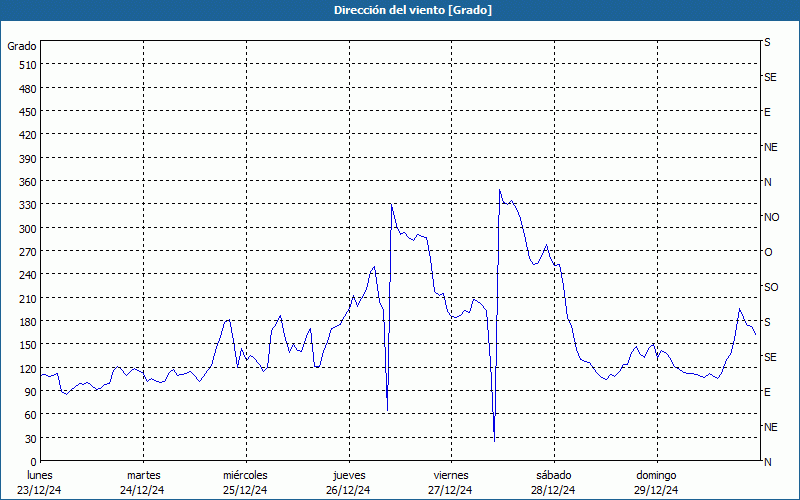Image resolution: width=800 pixels, height=500 pixels.
Task: Click the 'O' compass label level with 270
Action: click(x=768, y=252)
